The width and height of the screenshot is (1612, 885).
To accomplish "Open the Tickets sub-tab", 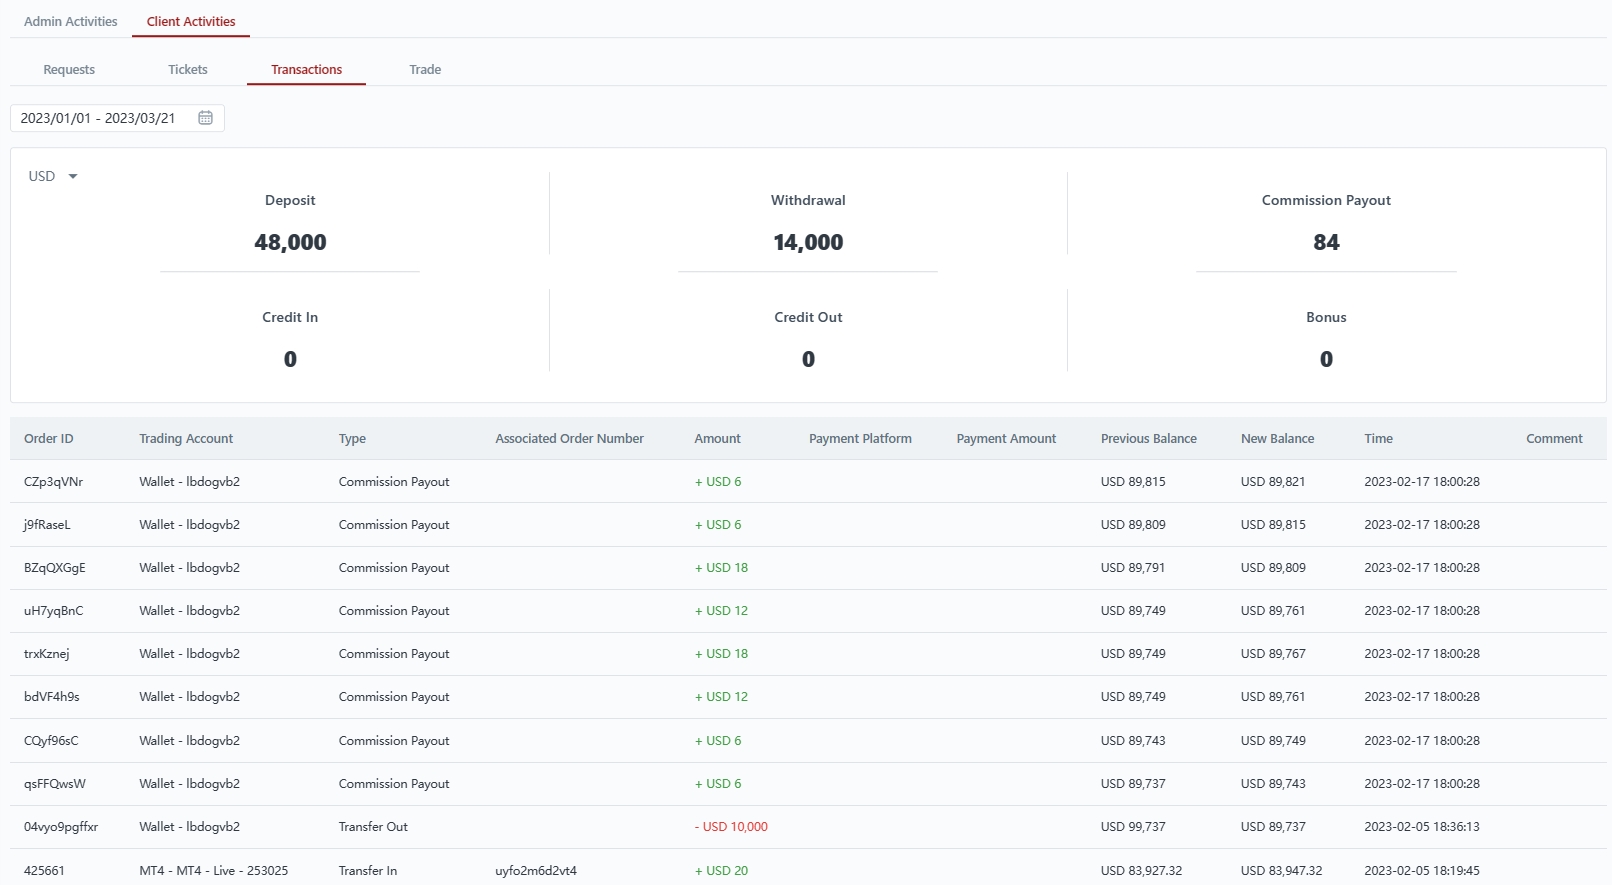I will [188, 69].
